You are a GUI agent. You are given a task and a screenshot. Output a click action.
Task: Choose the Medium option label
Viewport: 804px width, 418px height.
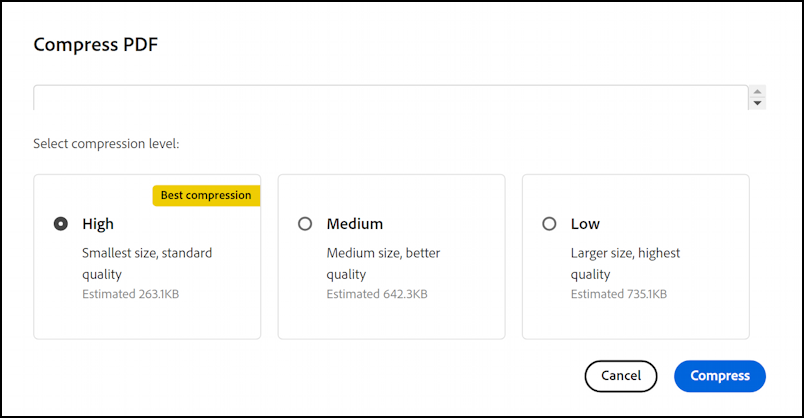click(x=355, y=224)
